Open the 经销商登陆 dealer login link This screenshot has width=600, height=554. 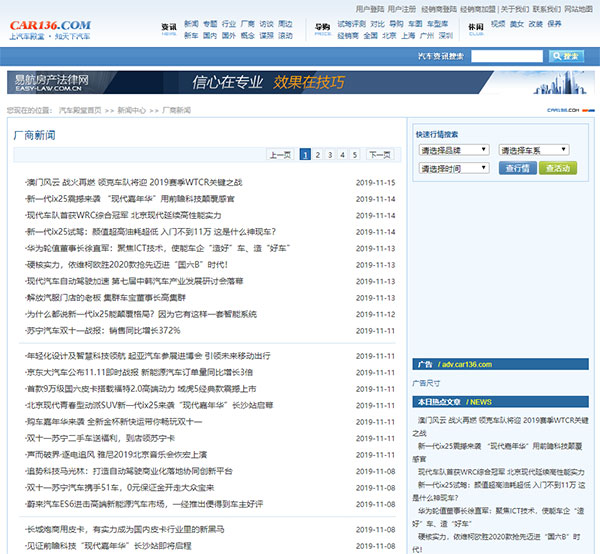point(439,9)
